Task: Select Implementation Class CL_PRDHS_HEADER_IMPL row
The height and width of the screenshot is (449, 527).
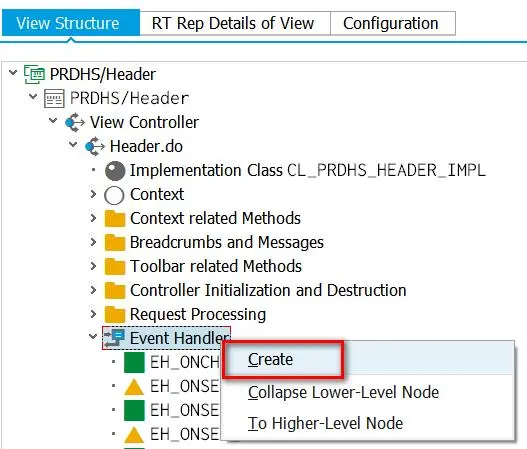Action: [x=308, y=170]
